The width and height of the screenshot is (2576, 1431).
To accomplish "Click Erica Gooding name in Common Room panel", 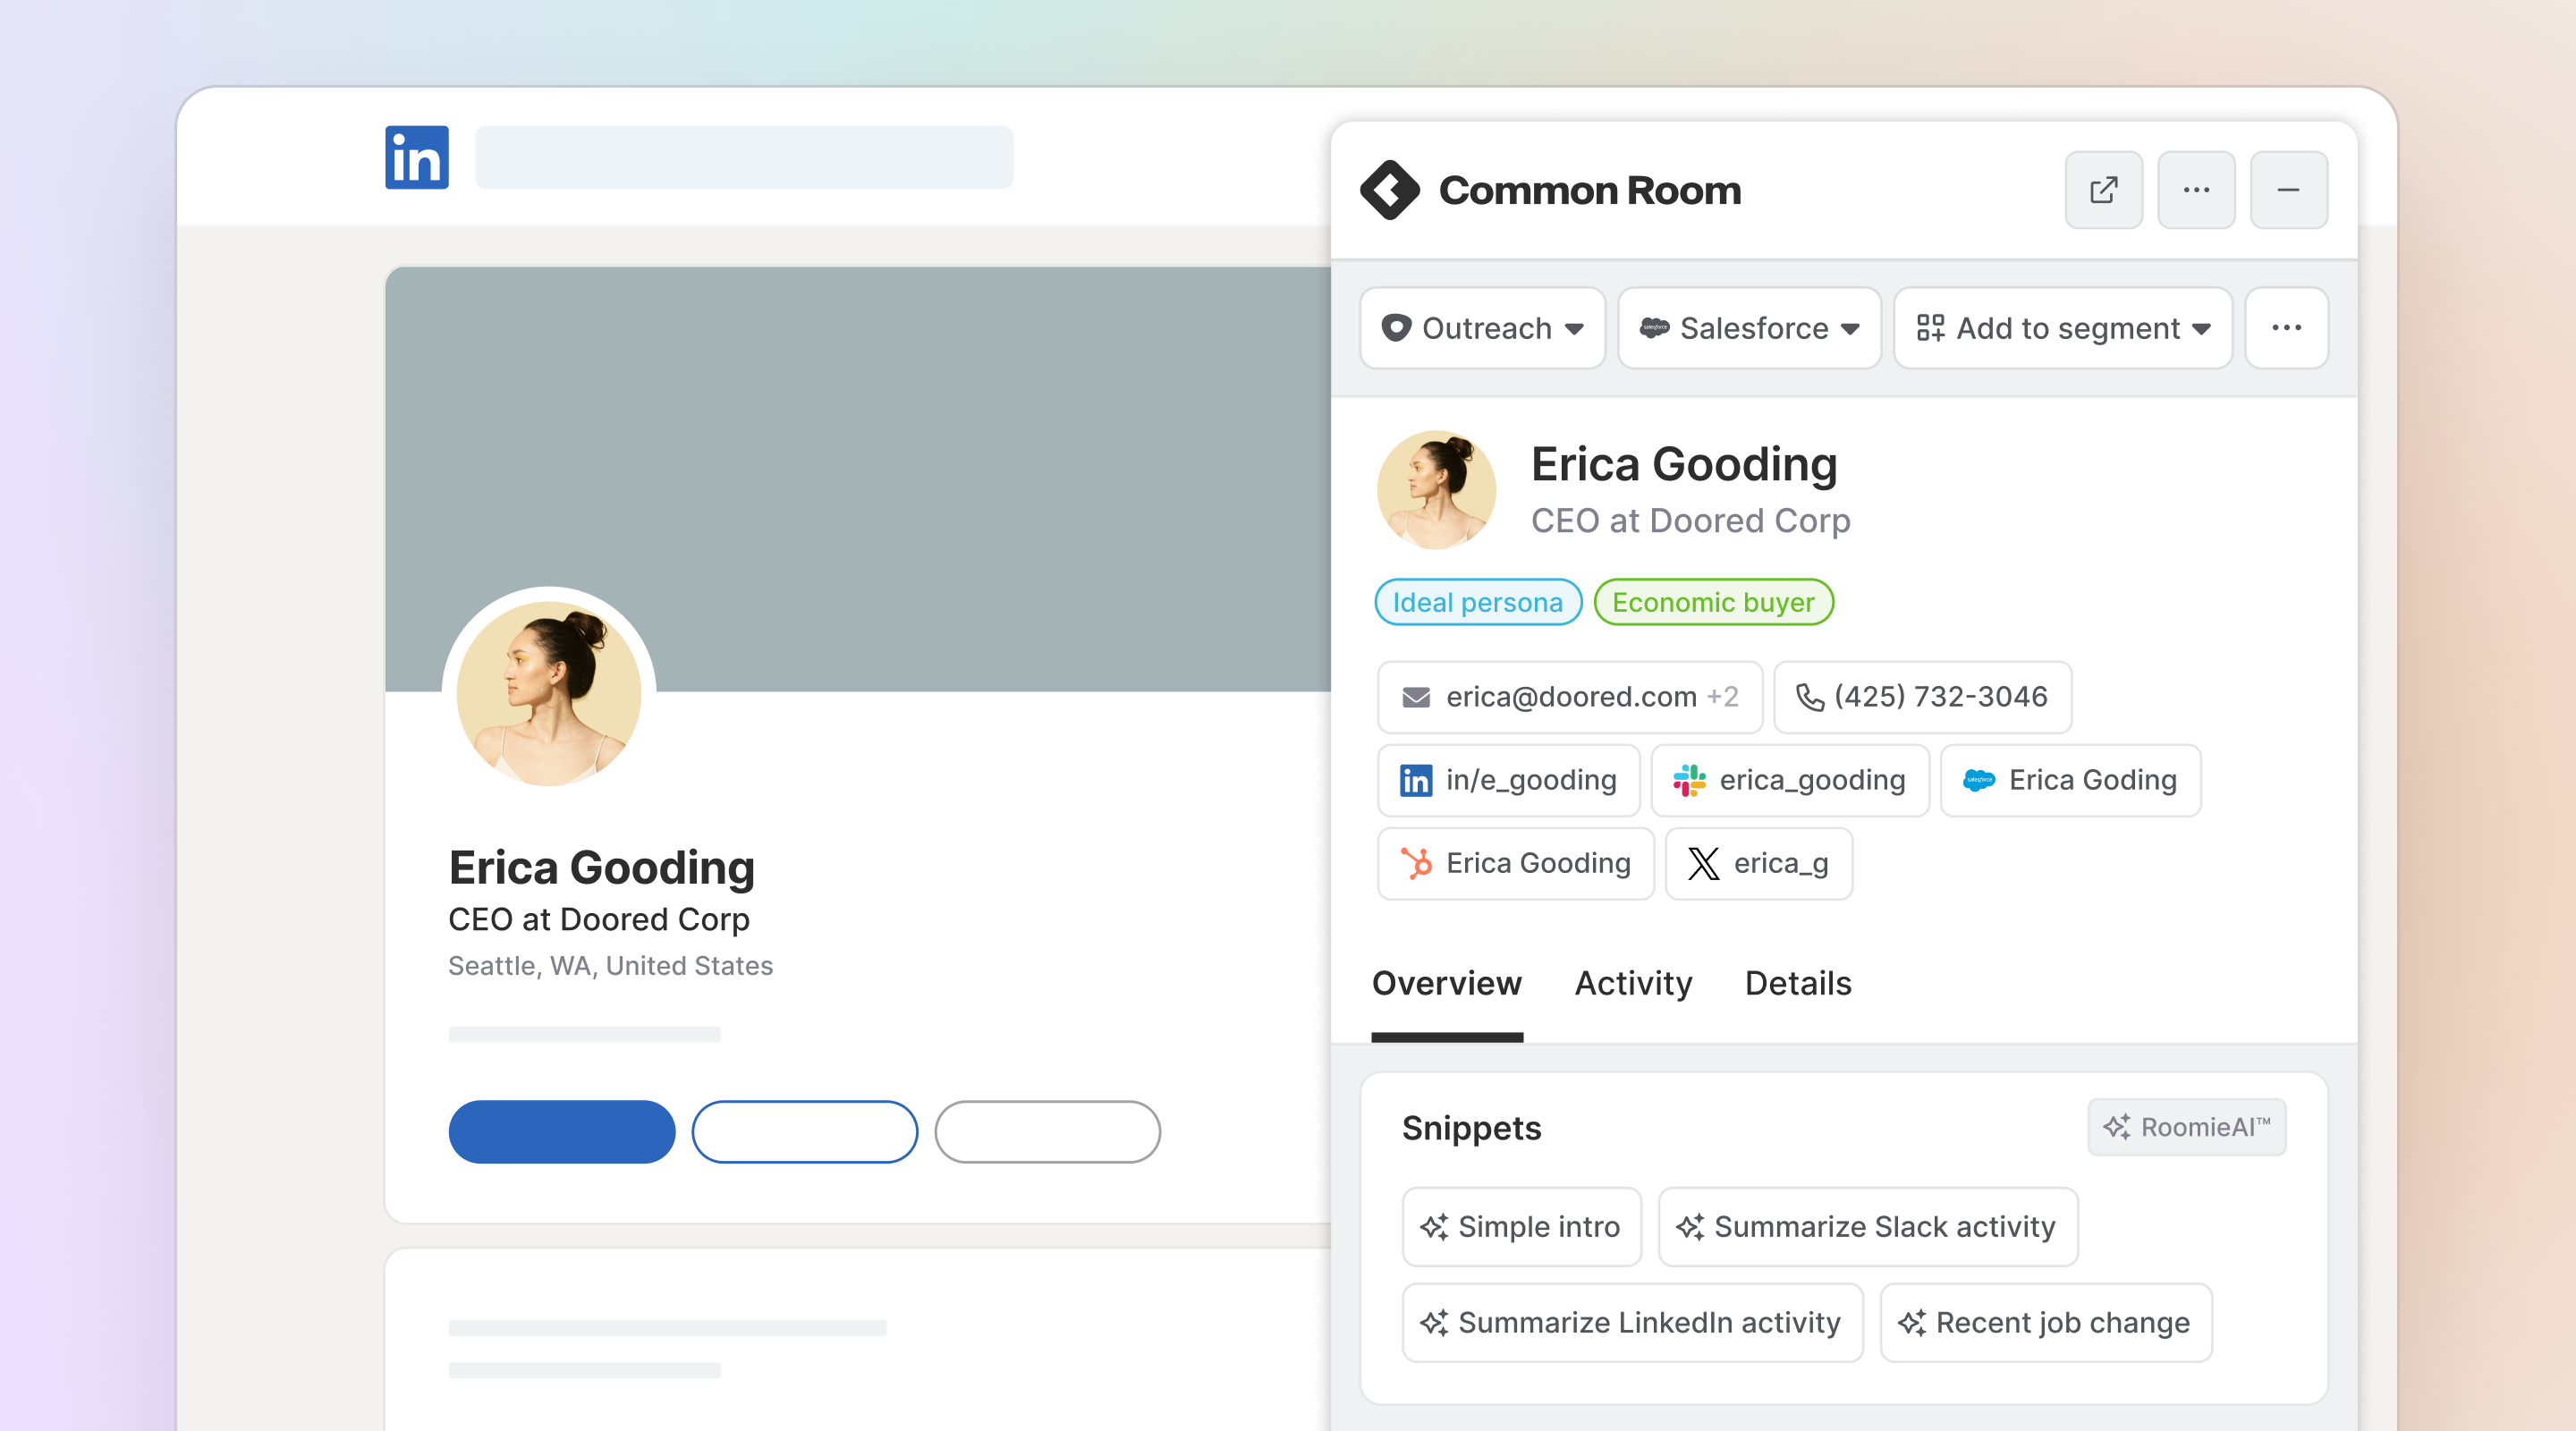I will point(1684,464).
